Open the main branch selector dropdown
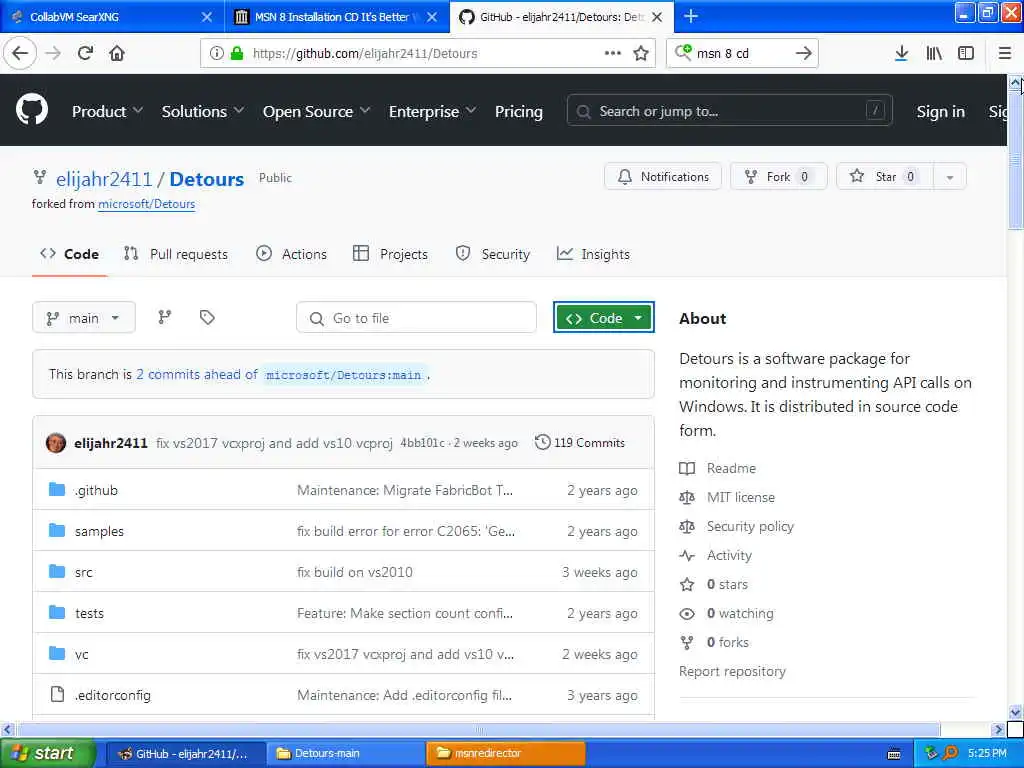 [84, 318]
